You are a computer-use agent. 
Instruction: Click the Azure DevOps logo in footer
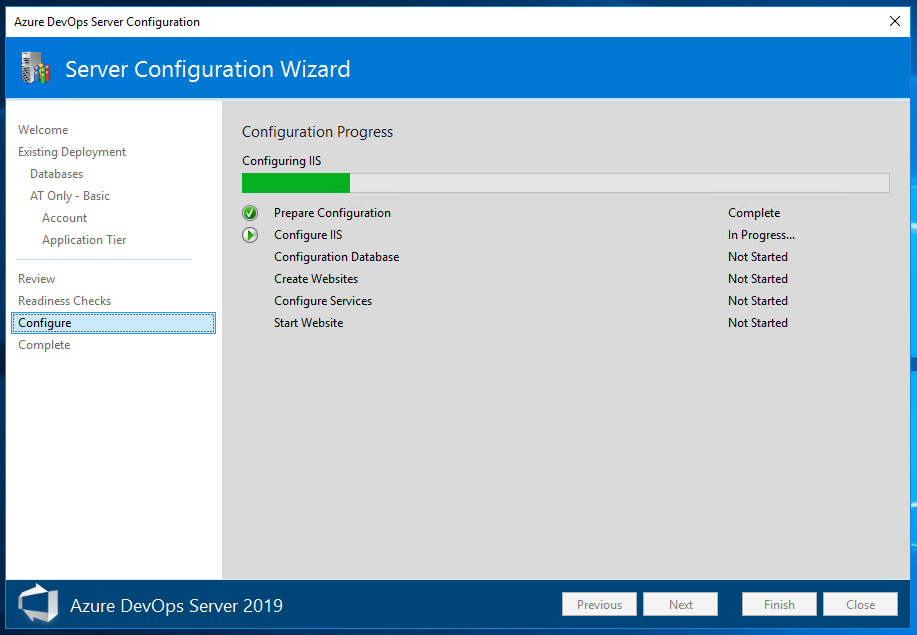coord(38,603)
